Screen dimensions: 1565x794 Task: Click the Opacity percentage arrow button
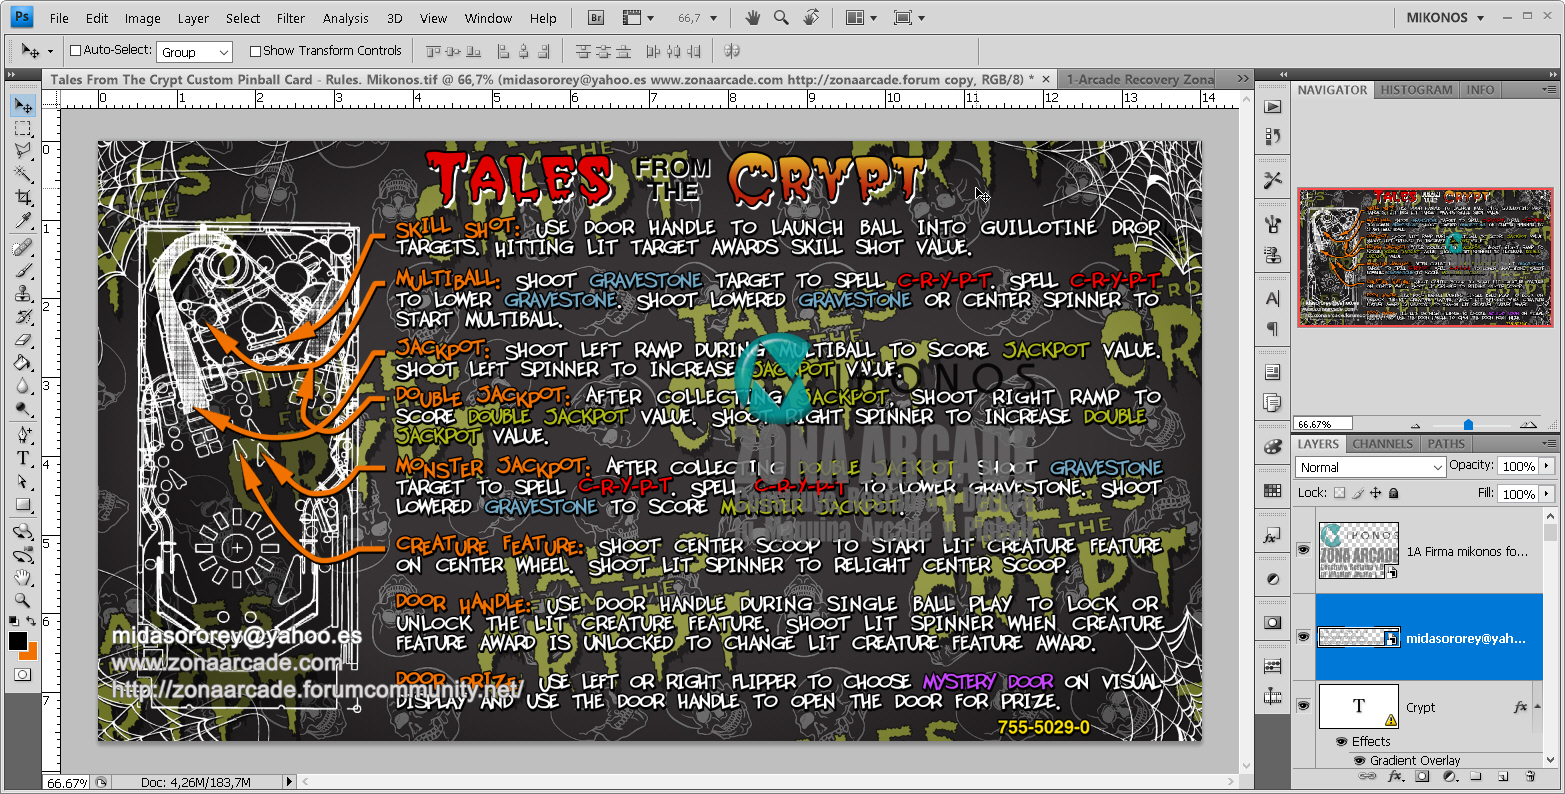(x=1548, y=466)
